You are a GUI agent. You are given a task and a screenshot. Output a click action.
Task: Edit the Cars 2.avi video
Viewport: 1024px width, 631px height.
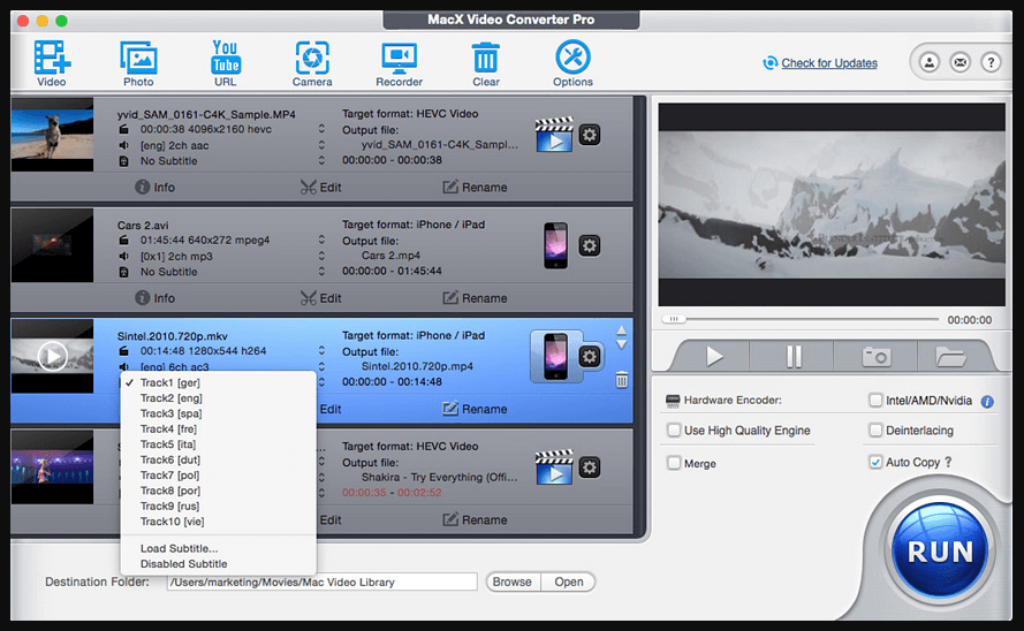[x=321, y=299]
